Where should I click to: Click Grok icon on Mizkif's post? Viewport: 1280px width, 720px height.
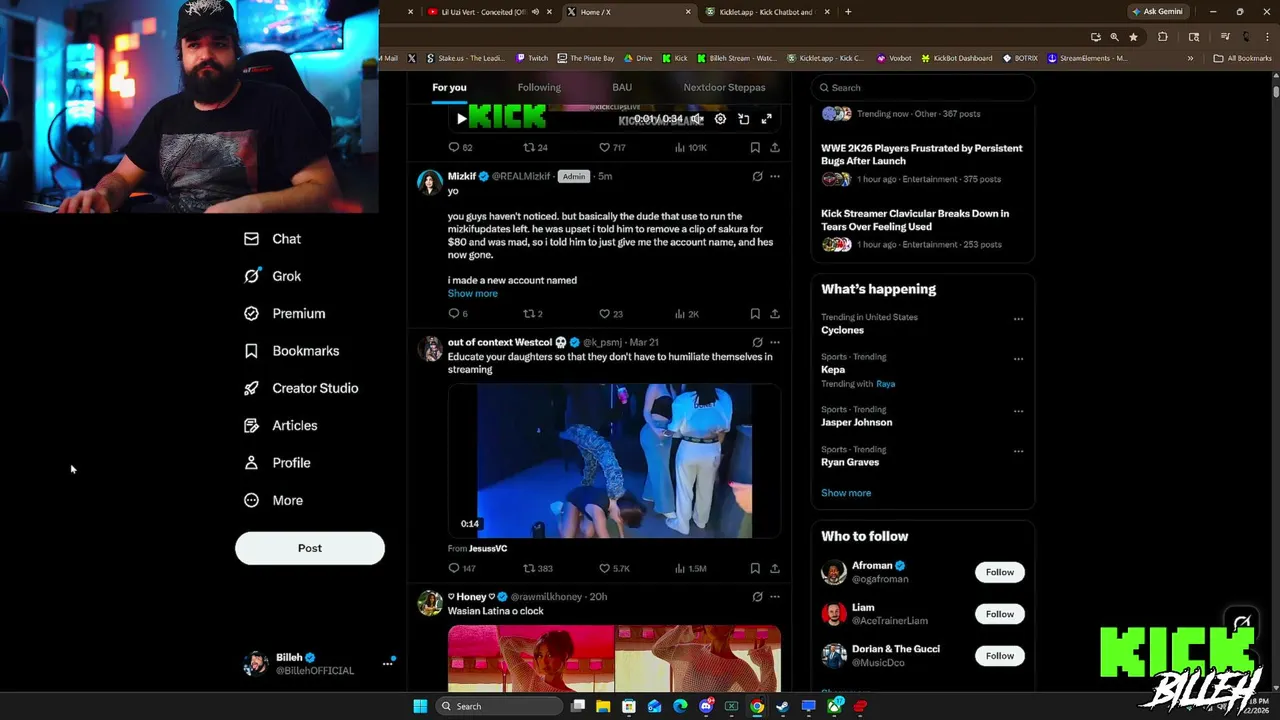click(757, 176)
